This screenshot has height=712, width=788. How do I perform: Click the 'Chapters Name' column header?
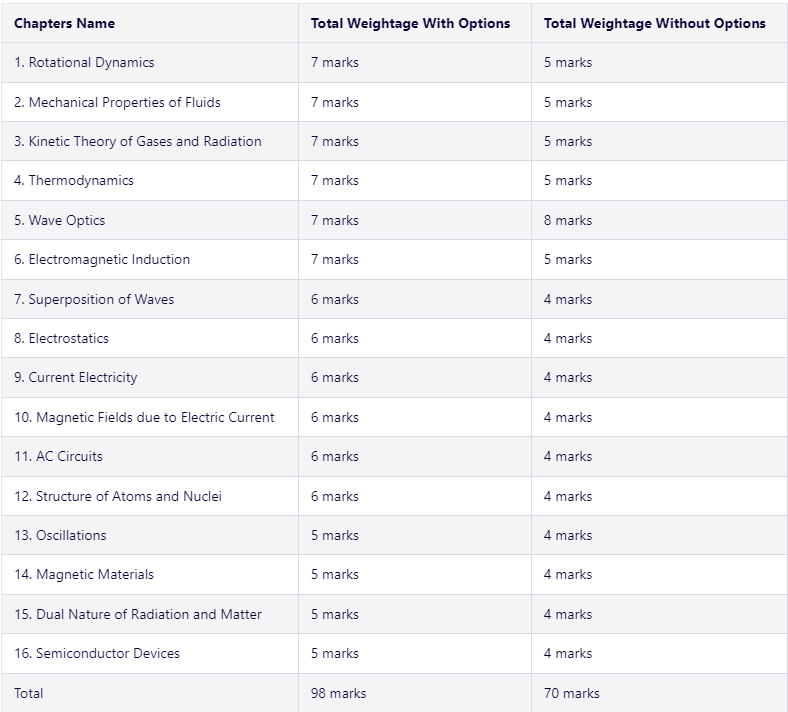tap(64, 23)
